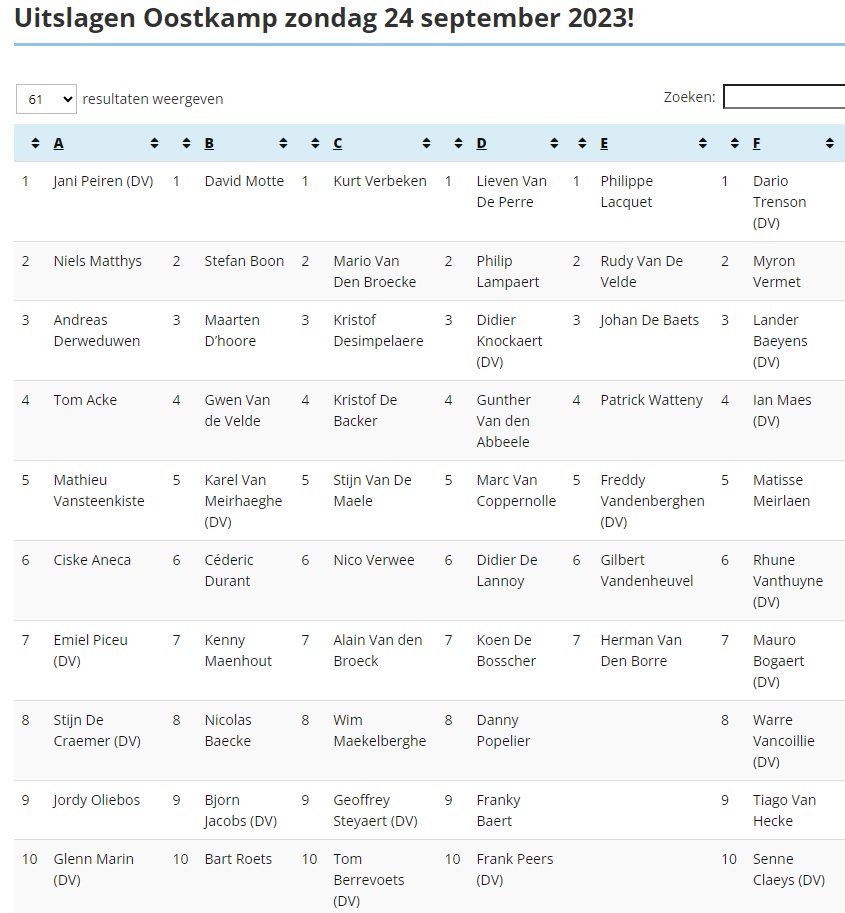Select the cell Tom Acke
This screenshot has height=913, width=845.
pyautogui.click(x=85, y=400)
